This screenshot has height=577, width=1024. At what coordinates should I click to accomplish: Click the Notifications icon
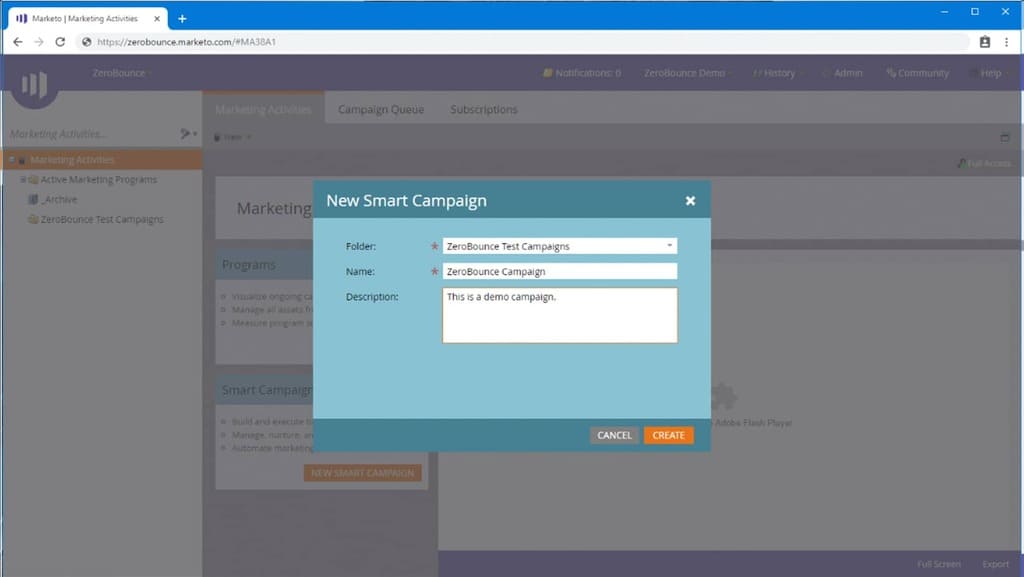pyautogui.click(x=547, y=72)
